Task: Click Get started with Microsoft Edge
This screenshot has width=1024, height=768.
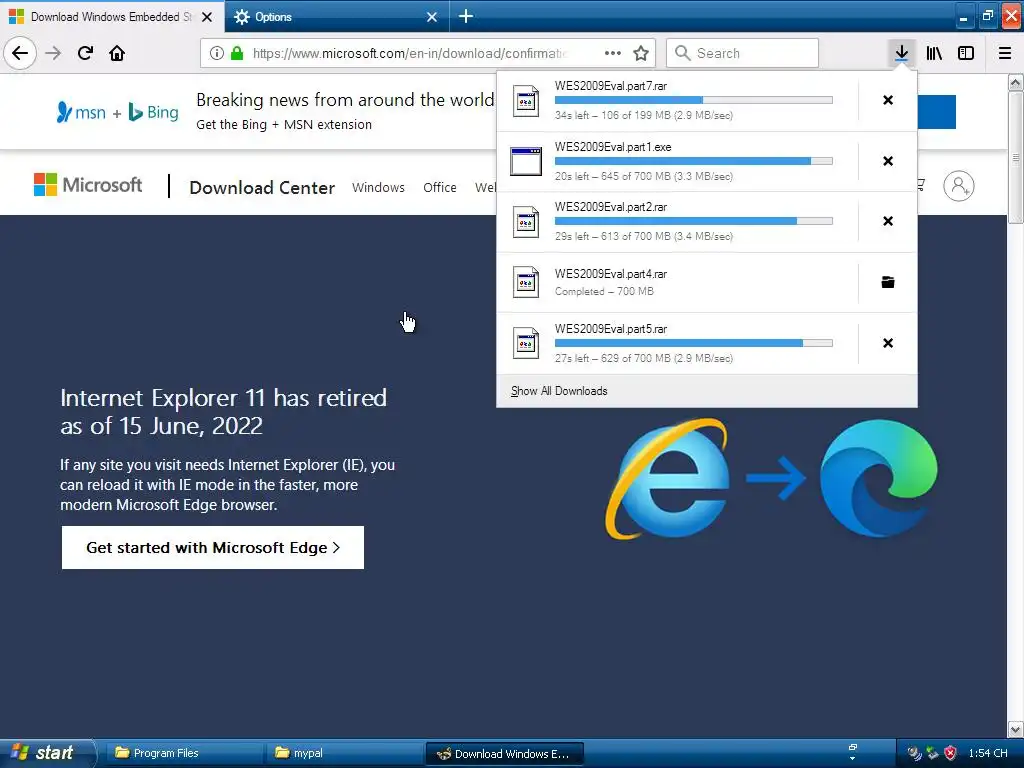Action: pos(213,547)
